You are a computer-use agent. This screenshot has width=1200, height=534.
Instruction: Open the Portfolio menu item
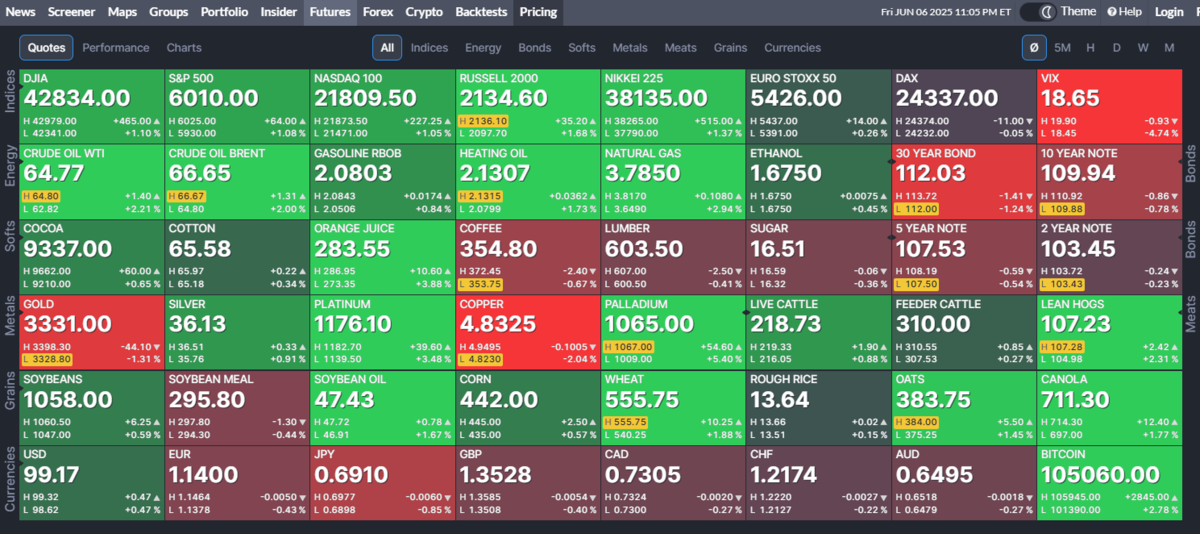tap(224, 12)
